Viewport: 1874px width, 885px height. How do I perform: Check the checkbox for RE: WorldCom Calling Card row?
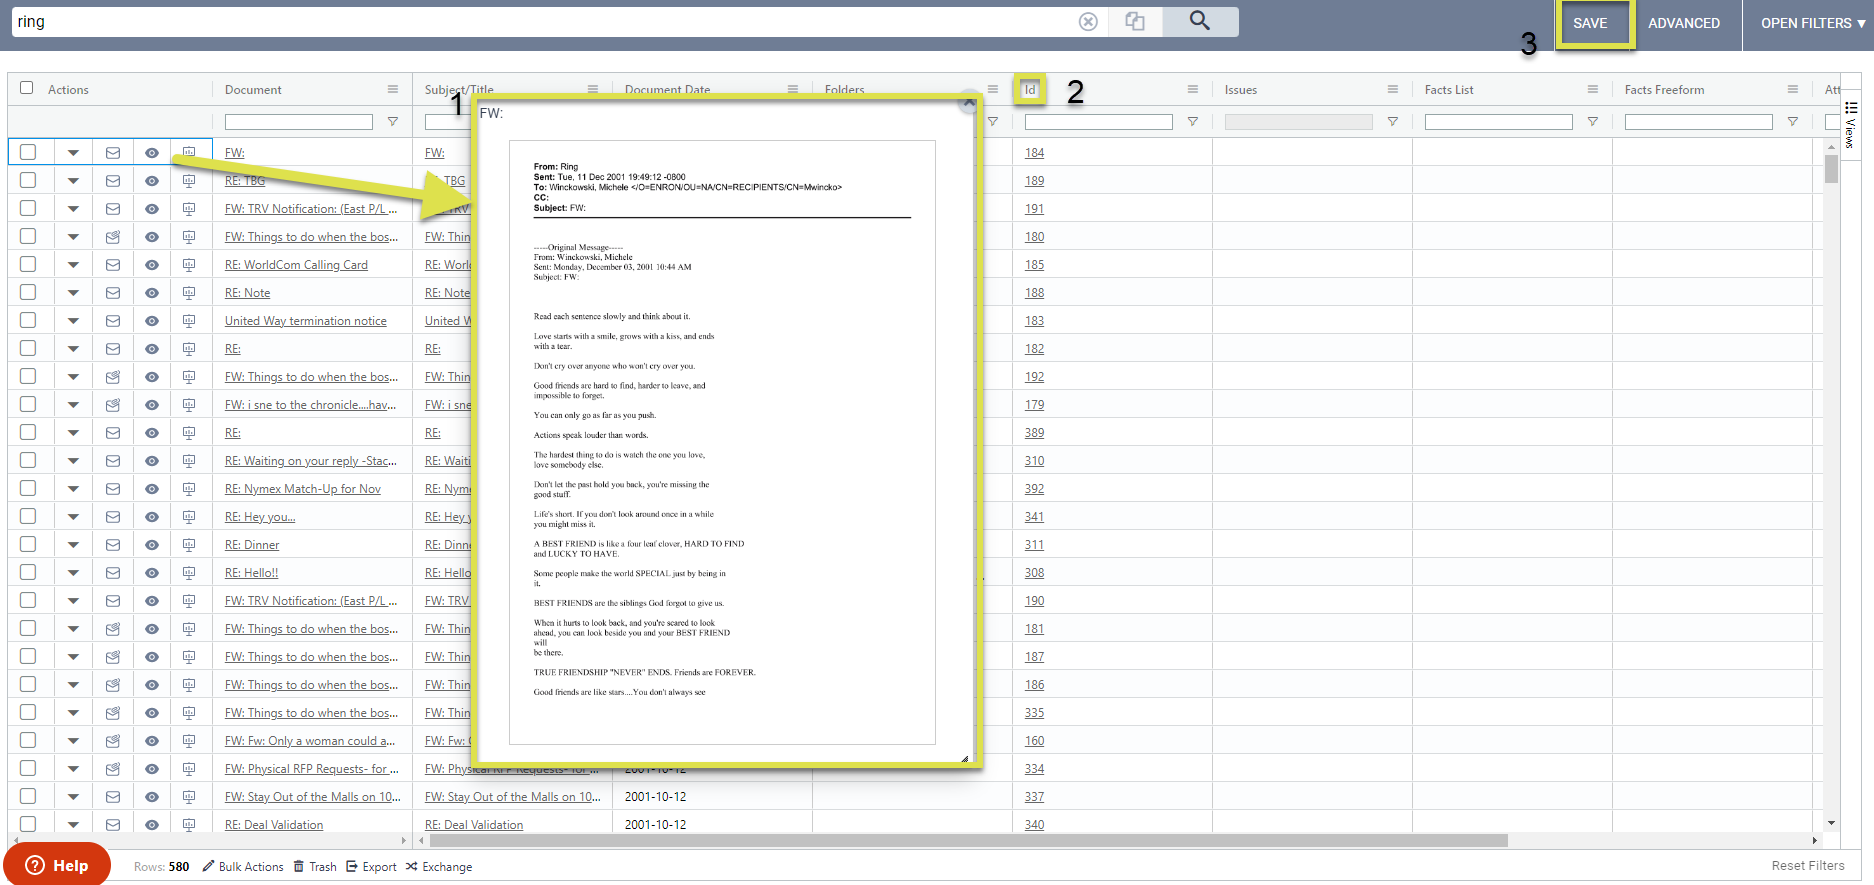pyautogui.click(x=28, y=264)
